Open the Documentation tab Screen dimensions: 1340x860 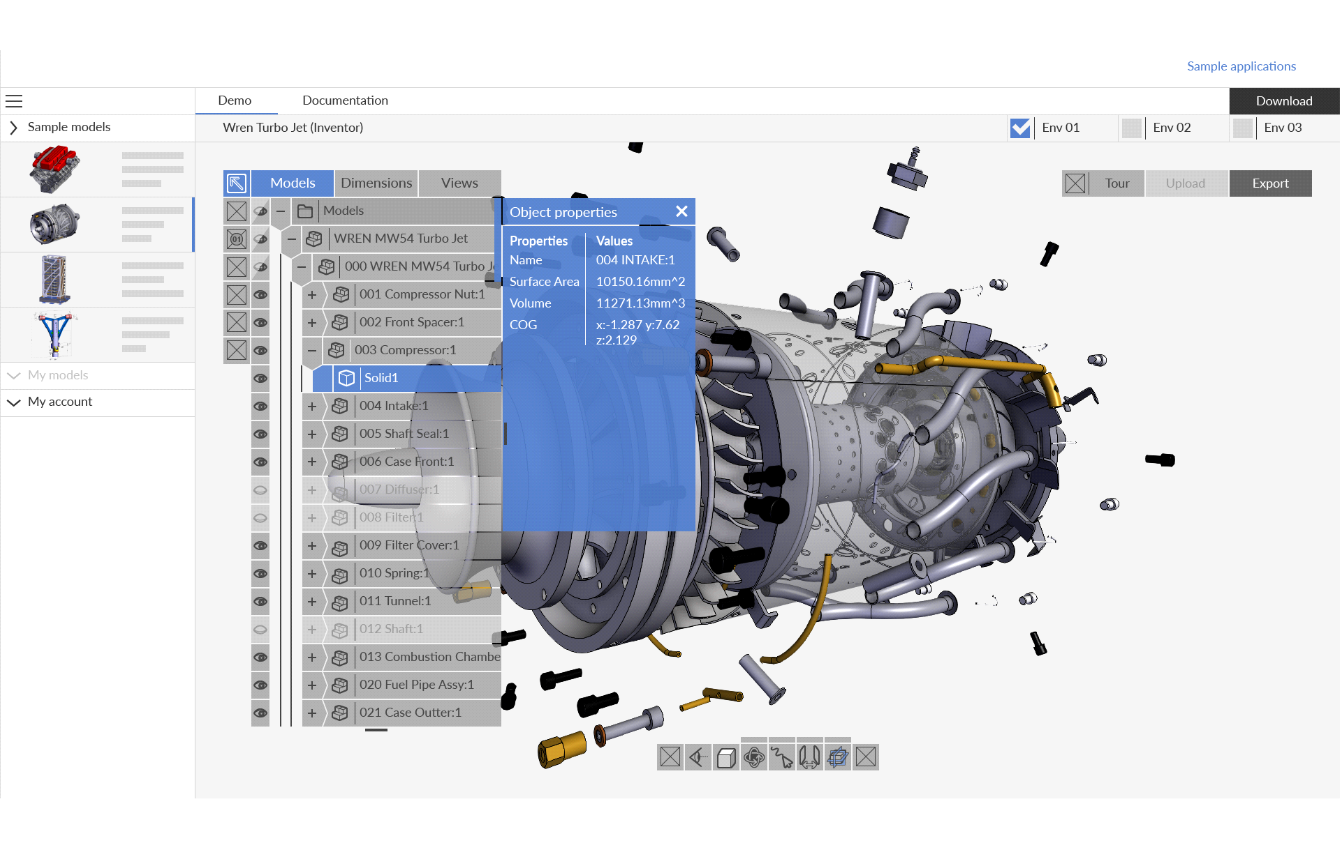click(345, 101)
